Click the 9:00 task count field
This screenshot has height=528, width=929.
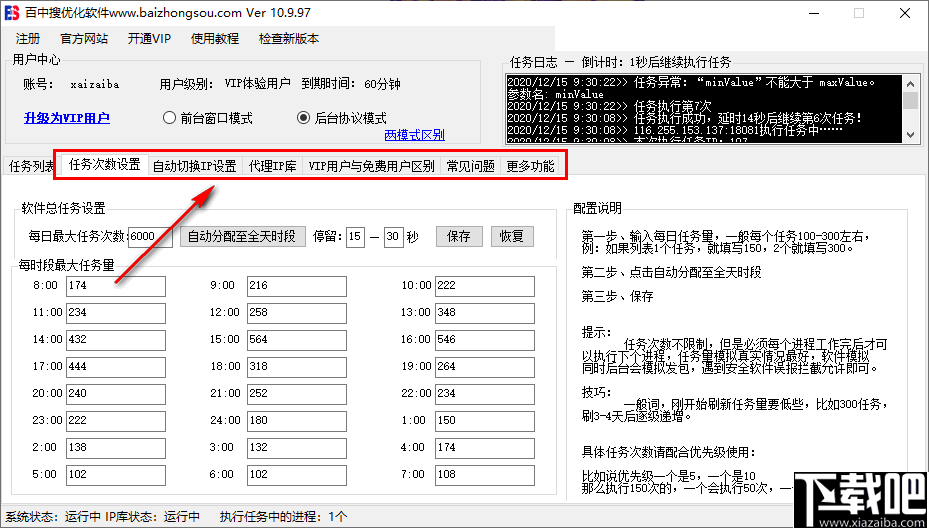(297, 286)
